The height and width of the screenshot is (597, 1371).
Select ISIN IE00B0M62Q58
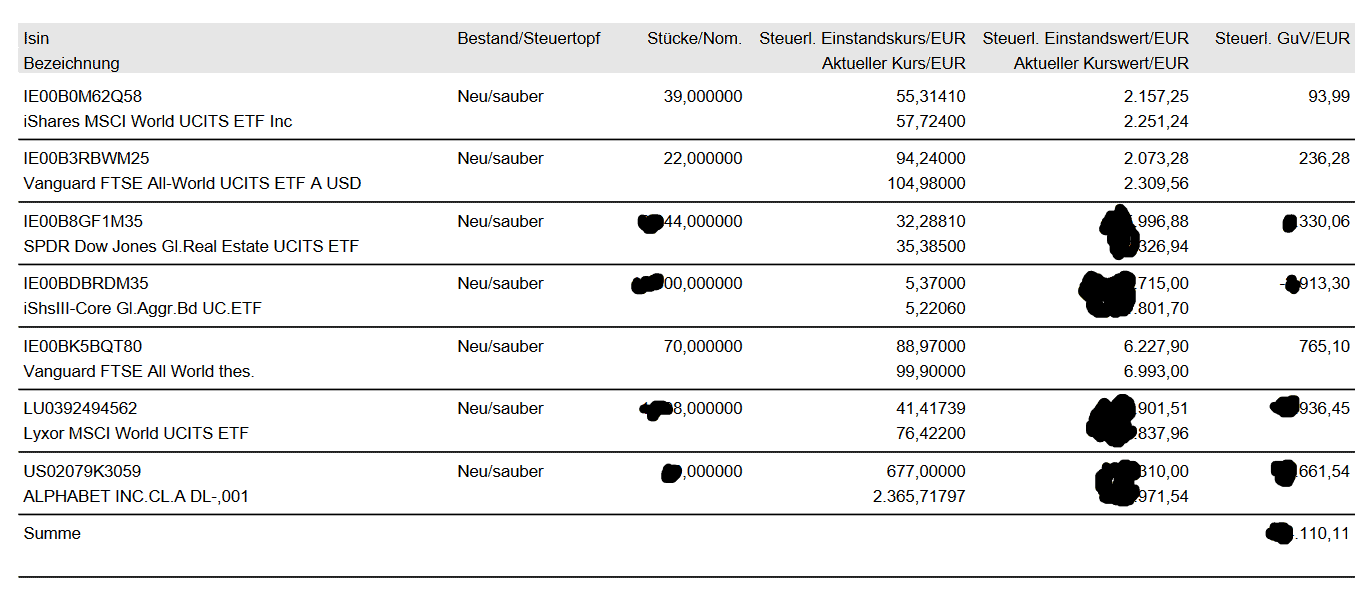(x=82, y=97)
